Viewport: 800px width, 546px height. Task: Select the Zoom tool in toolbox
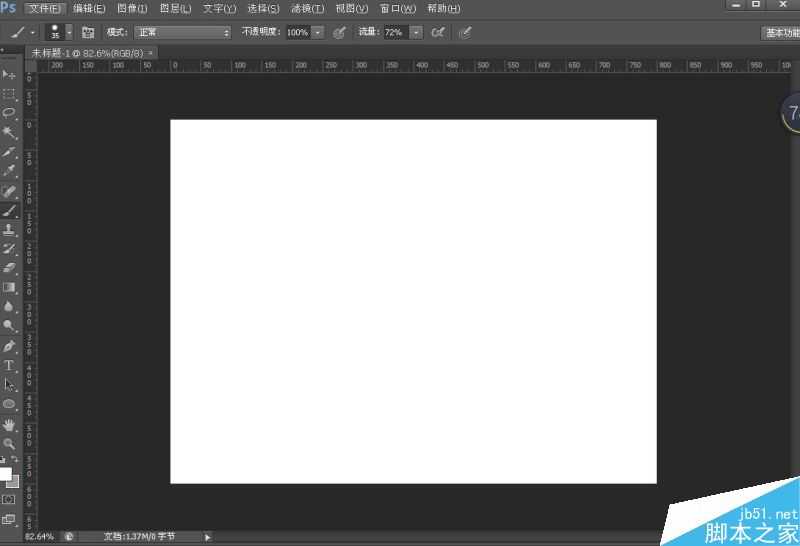click(9, 443)
